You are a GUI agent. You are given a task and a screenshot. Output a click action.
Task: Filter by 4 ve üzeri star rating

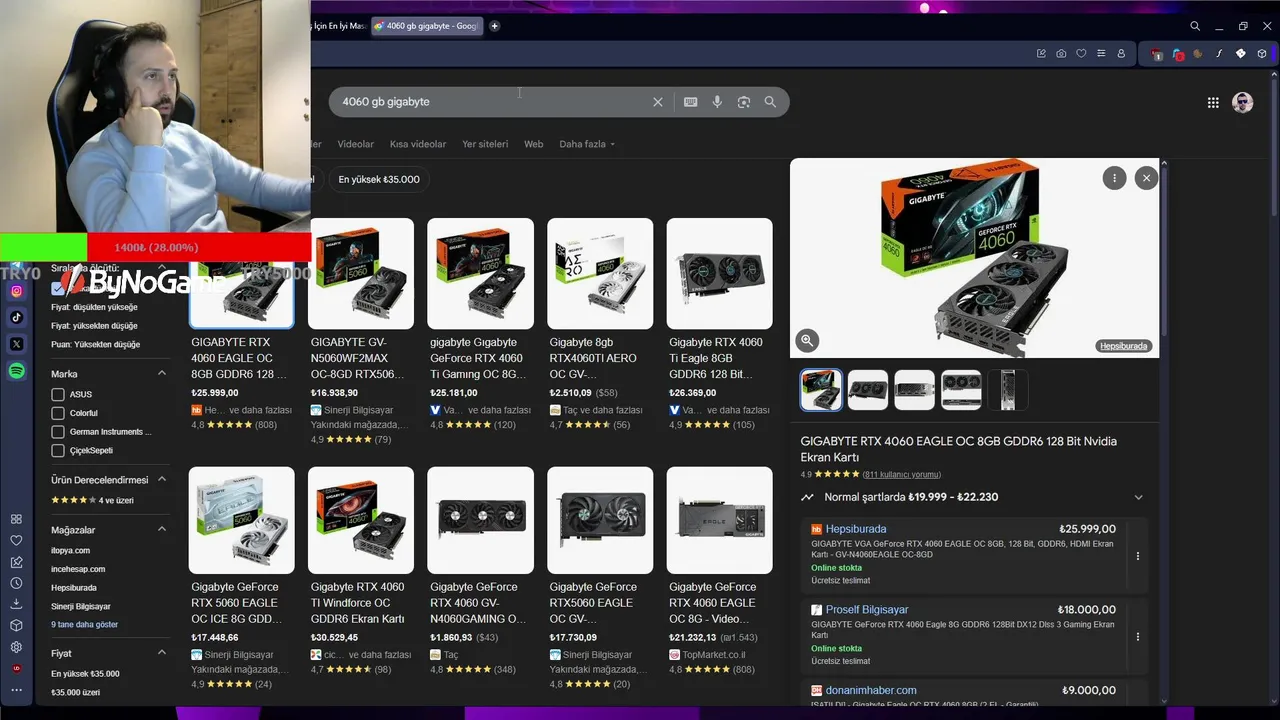(x=92, y=500)
